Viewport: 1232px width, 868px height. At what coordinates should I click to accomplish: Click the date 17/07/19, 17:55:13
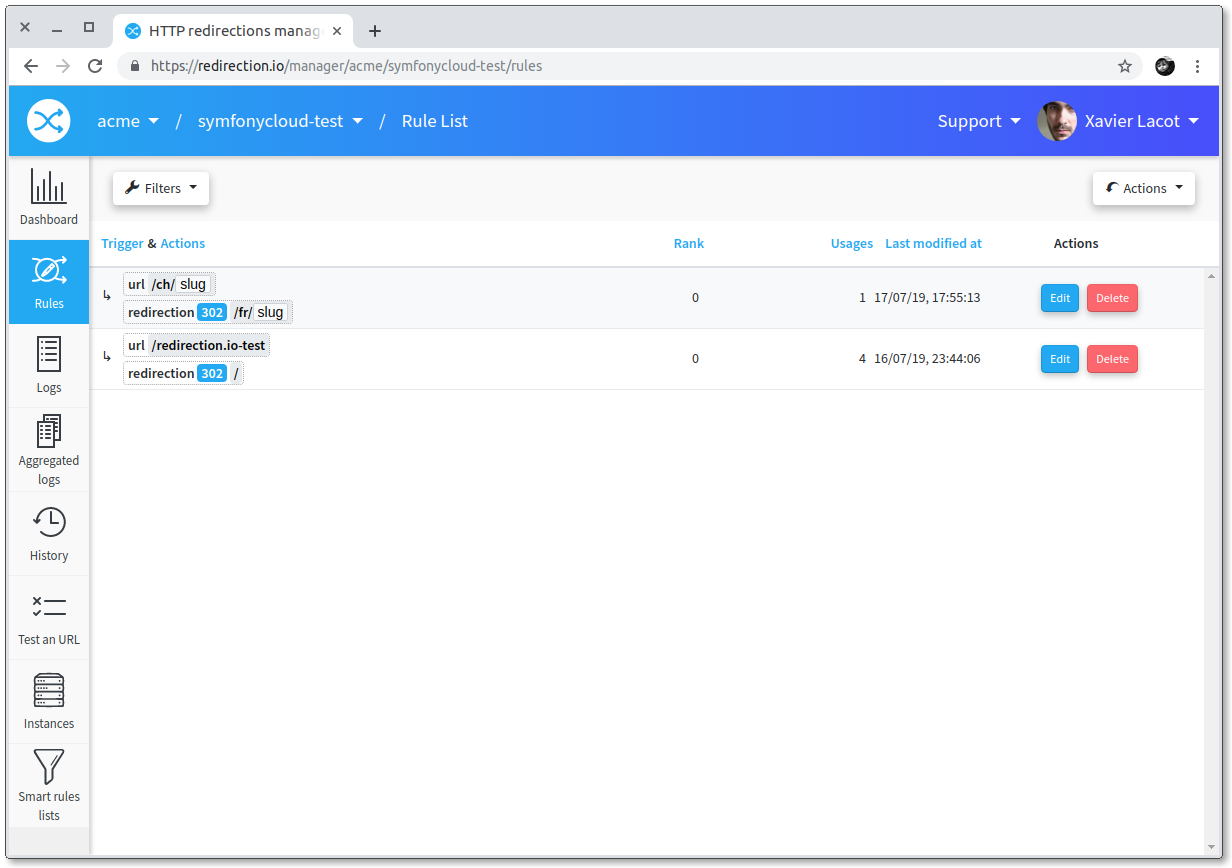(x=927, y=298)
